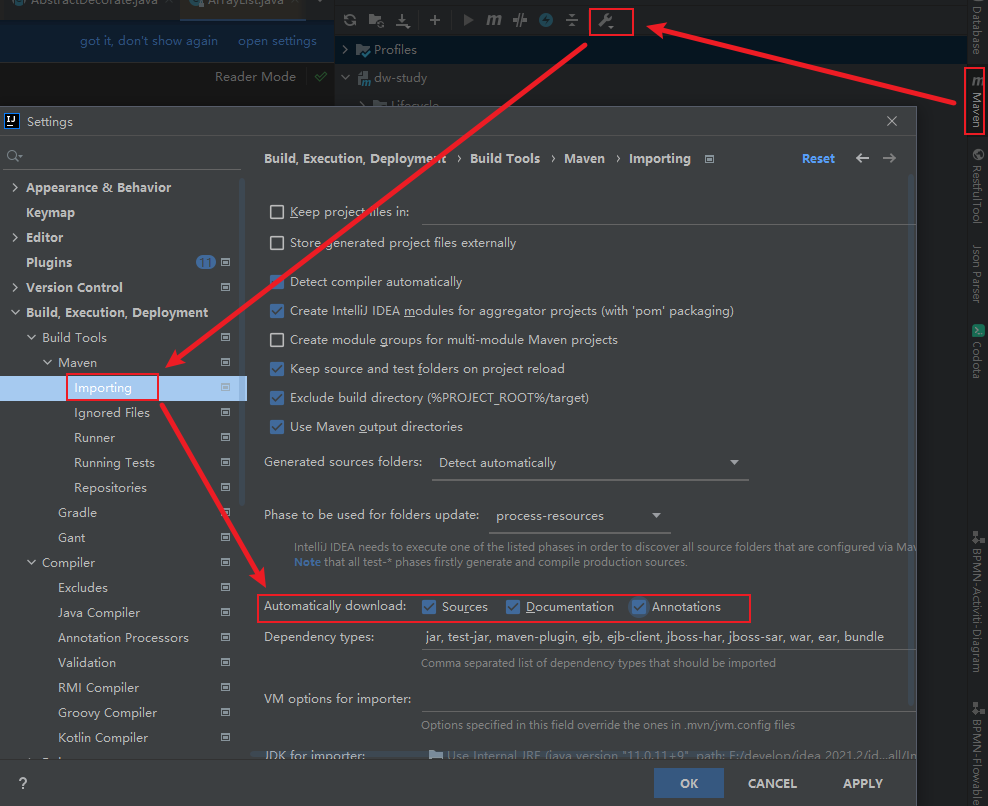
Task: Collapse the Compiler settings node
Action: [32, 562]
